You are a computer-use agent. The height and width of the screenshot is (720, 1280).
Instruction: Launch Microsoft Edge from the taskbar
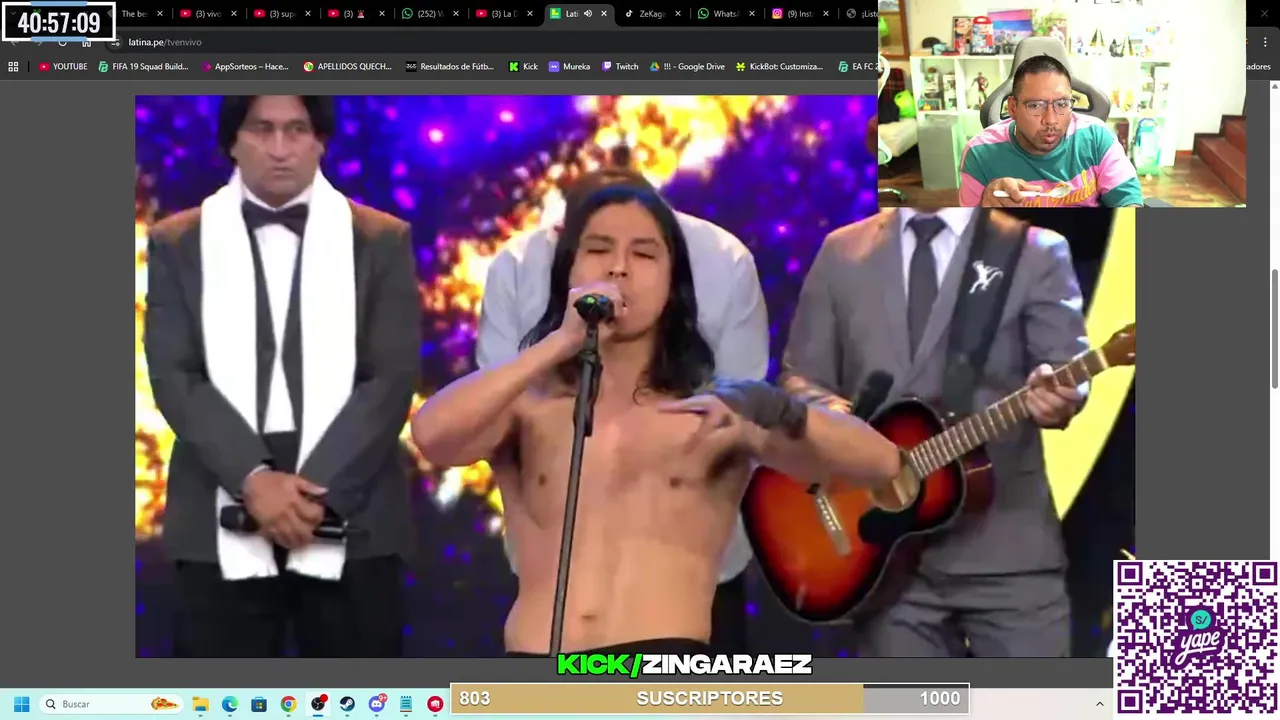coord(230,704)
